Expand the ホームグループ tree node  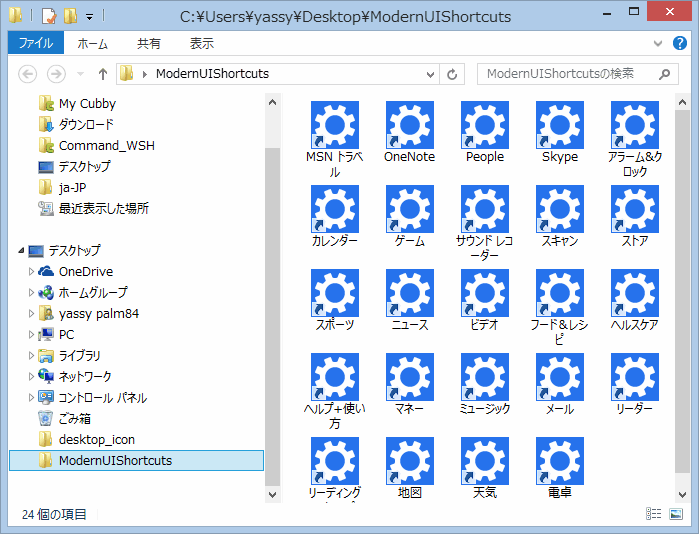pos(31,292)
